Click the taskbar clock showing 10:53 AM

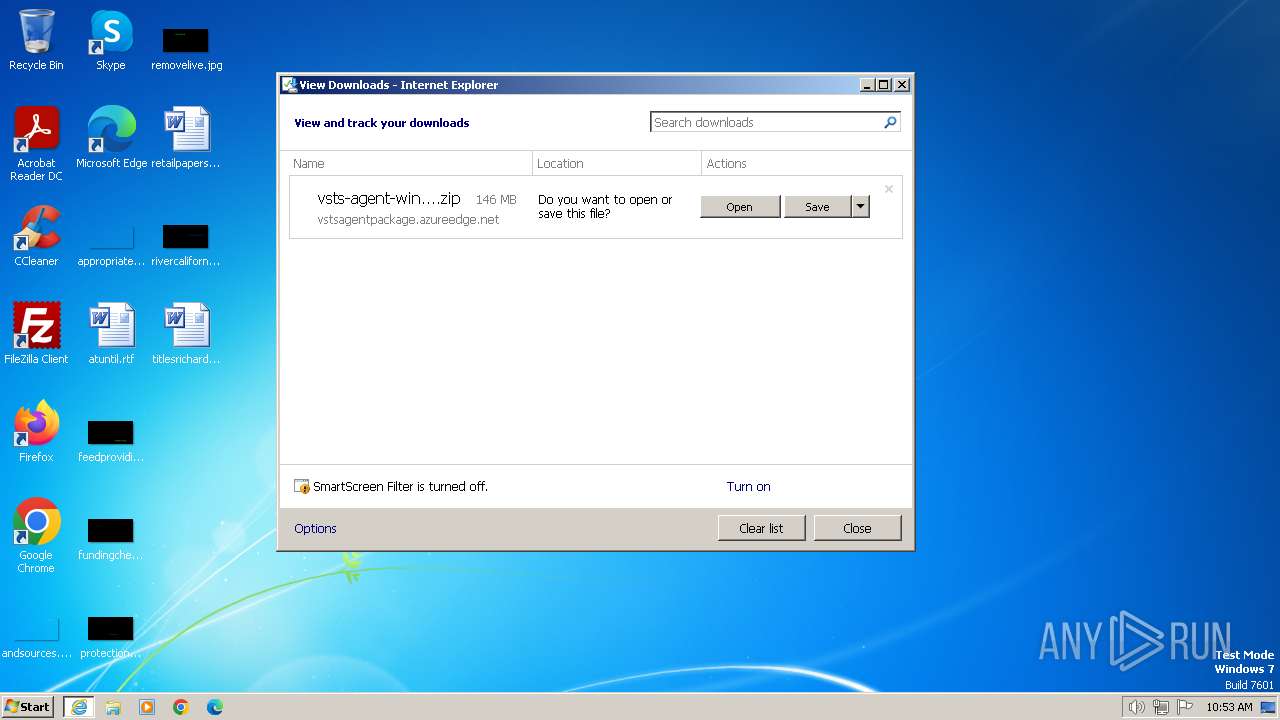(1229, 707)
